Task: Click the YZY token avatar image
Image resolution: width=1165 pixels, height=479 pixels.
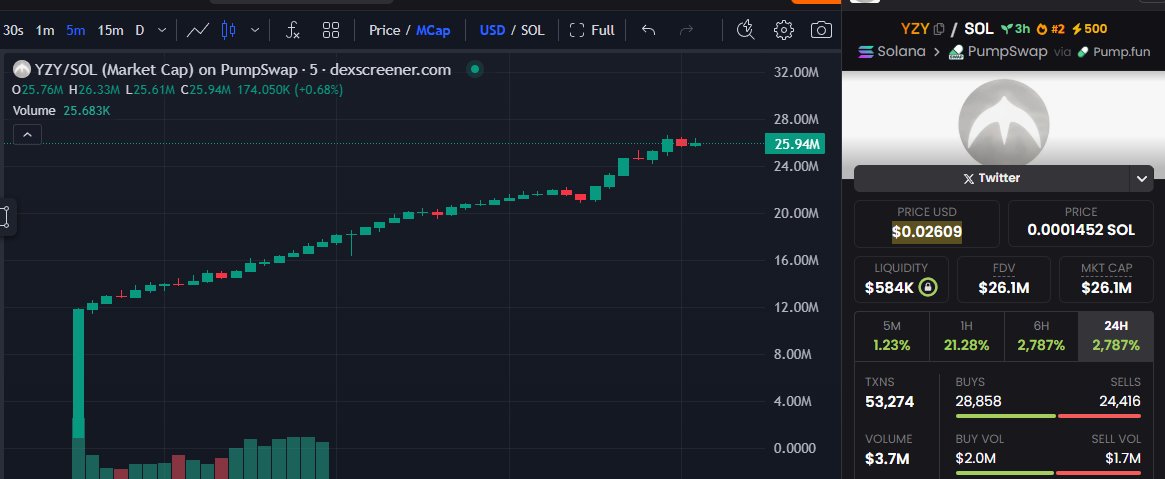Action: [x=1003, y=123]
